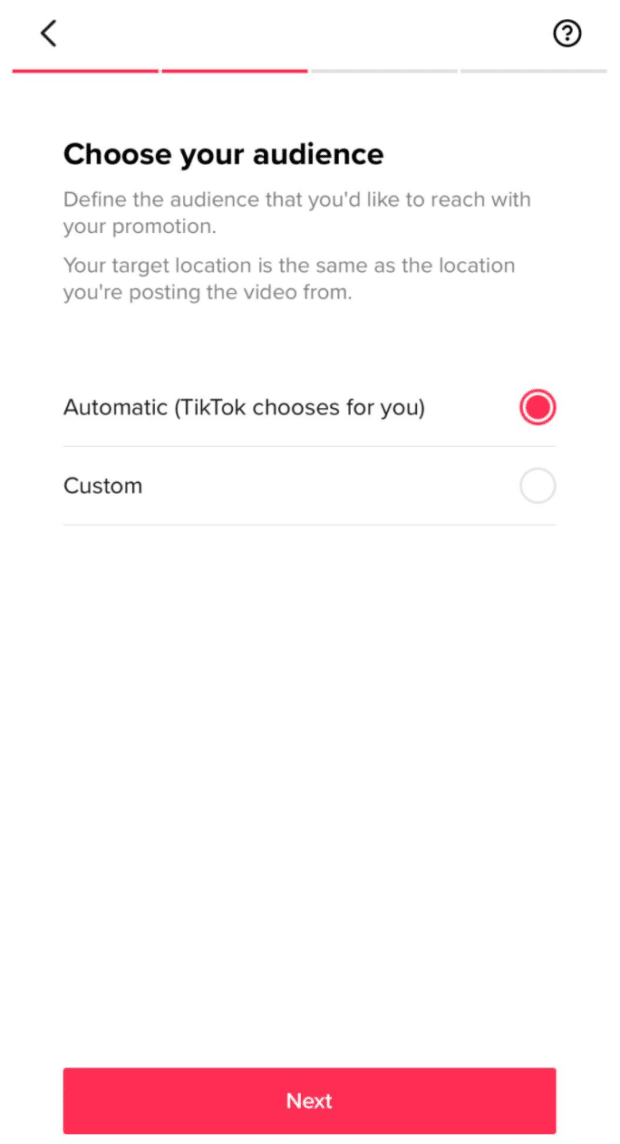620x1144 pixels.
Task: Click the 'Define the audience' description text
Action: [297, 213]
